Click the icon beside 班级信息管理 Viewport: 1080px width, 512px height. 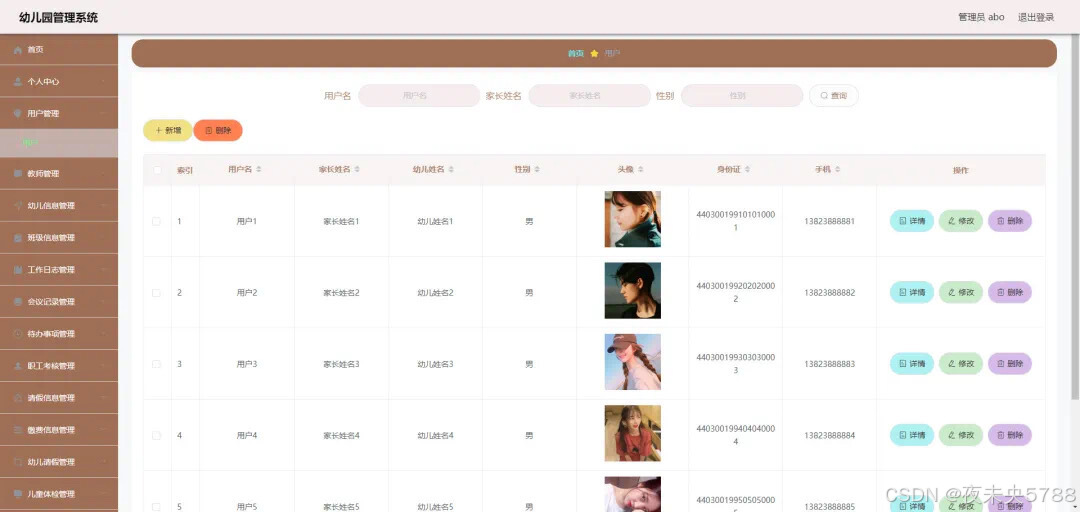click(x=18, y=238)
